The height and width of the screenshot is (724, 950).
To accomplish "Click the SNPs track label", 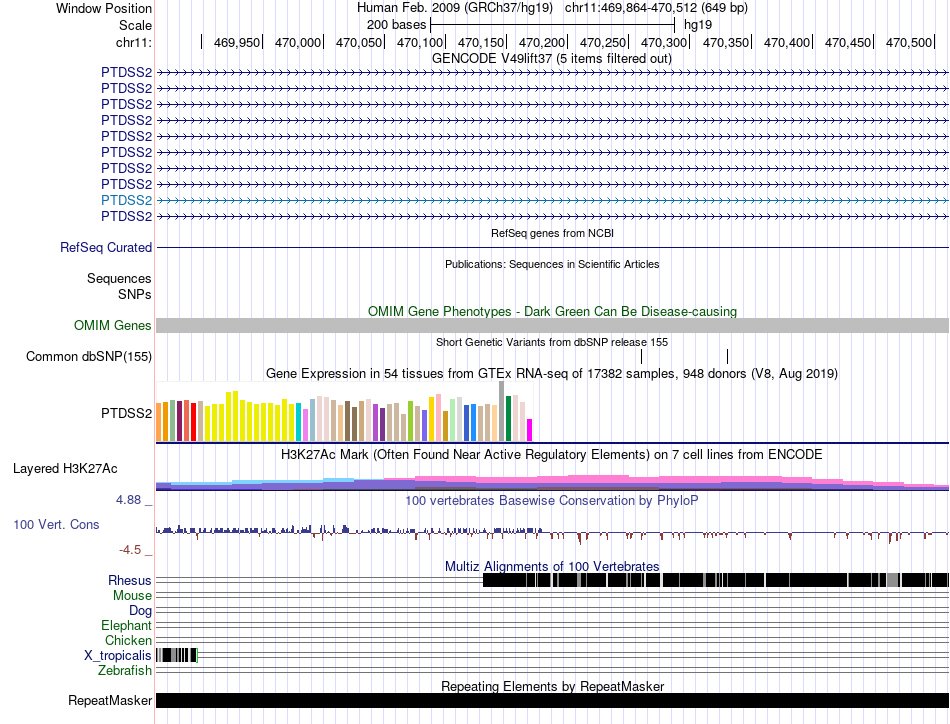I will click(x=135, y=294).
